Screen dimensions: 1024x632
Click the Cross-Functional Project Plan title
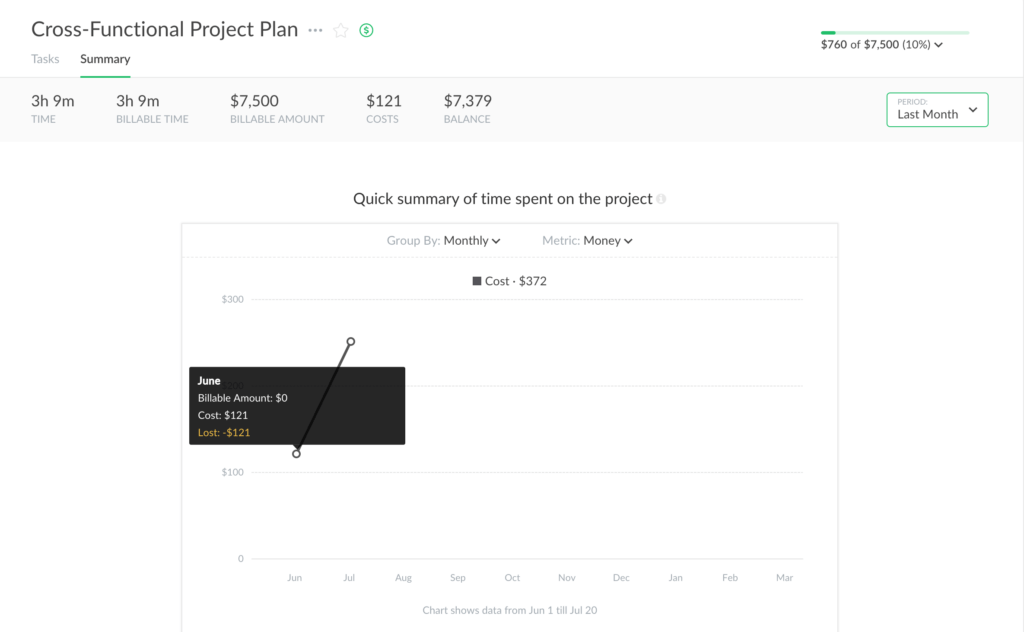(164, 29)
